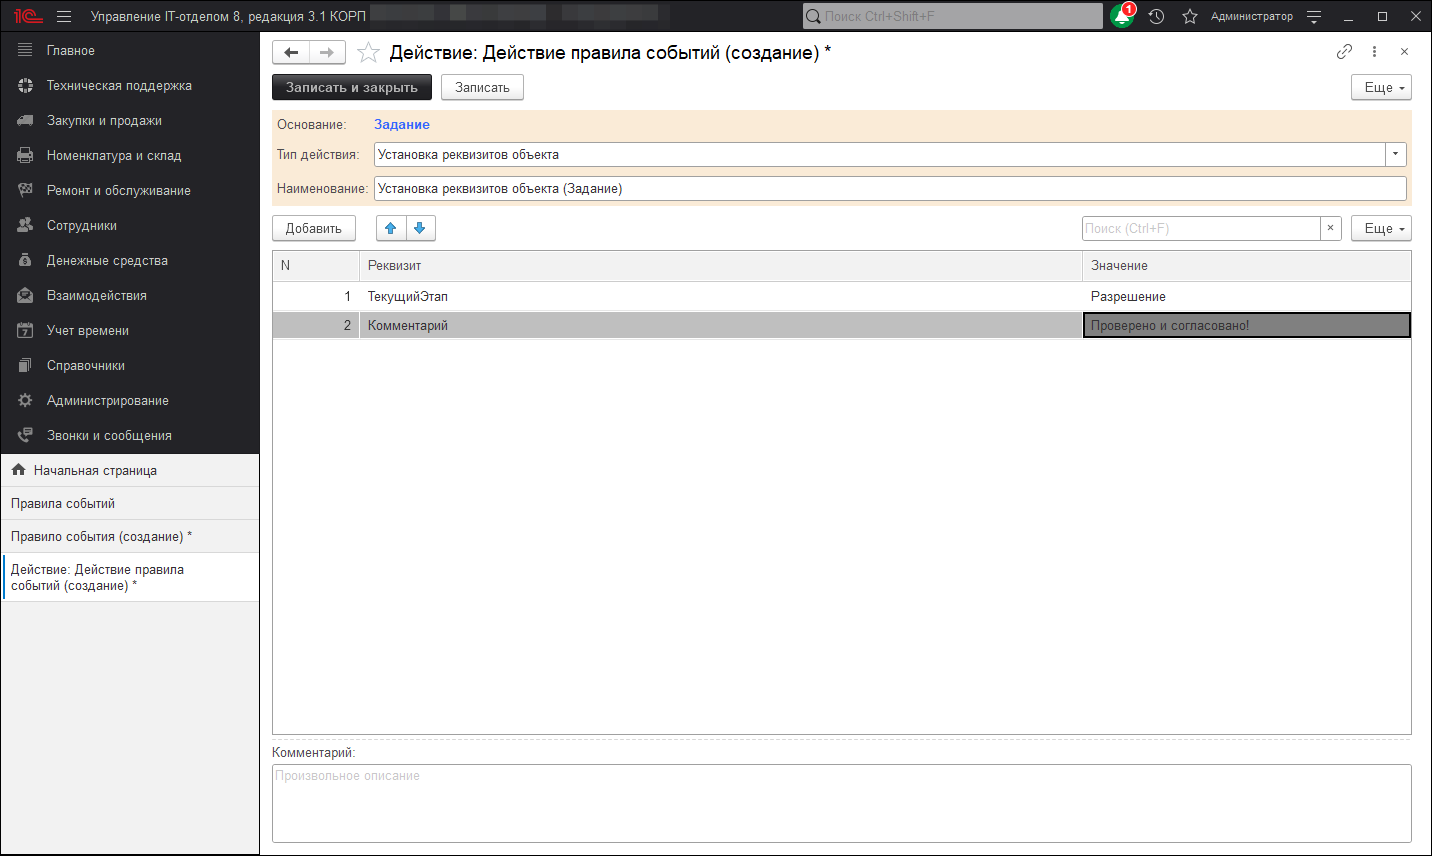Click the notification bell icon

(x=1123, y=16)
